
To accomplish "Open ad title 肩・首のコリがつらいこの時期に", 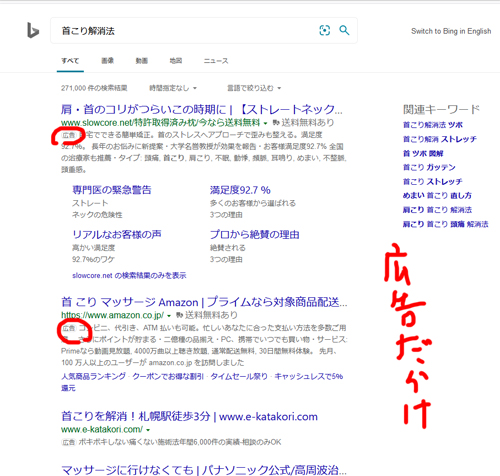I will [202, 109].
